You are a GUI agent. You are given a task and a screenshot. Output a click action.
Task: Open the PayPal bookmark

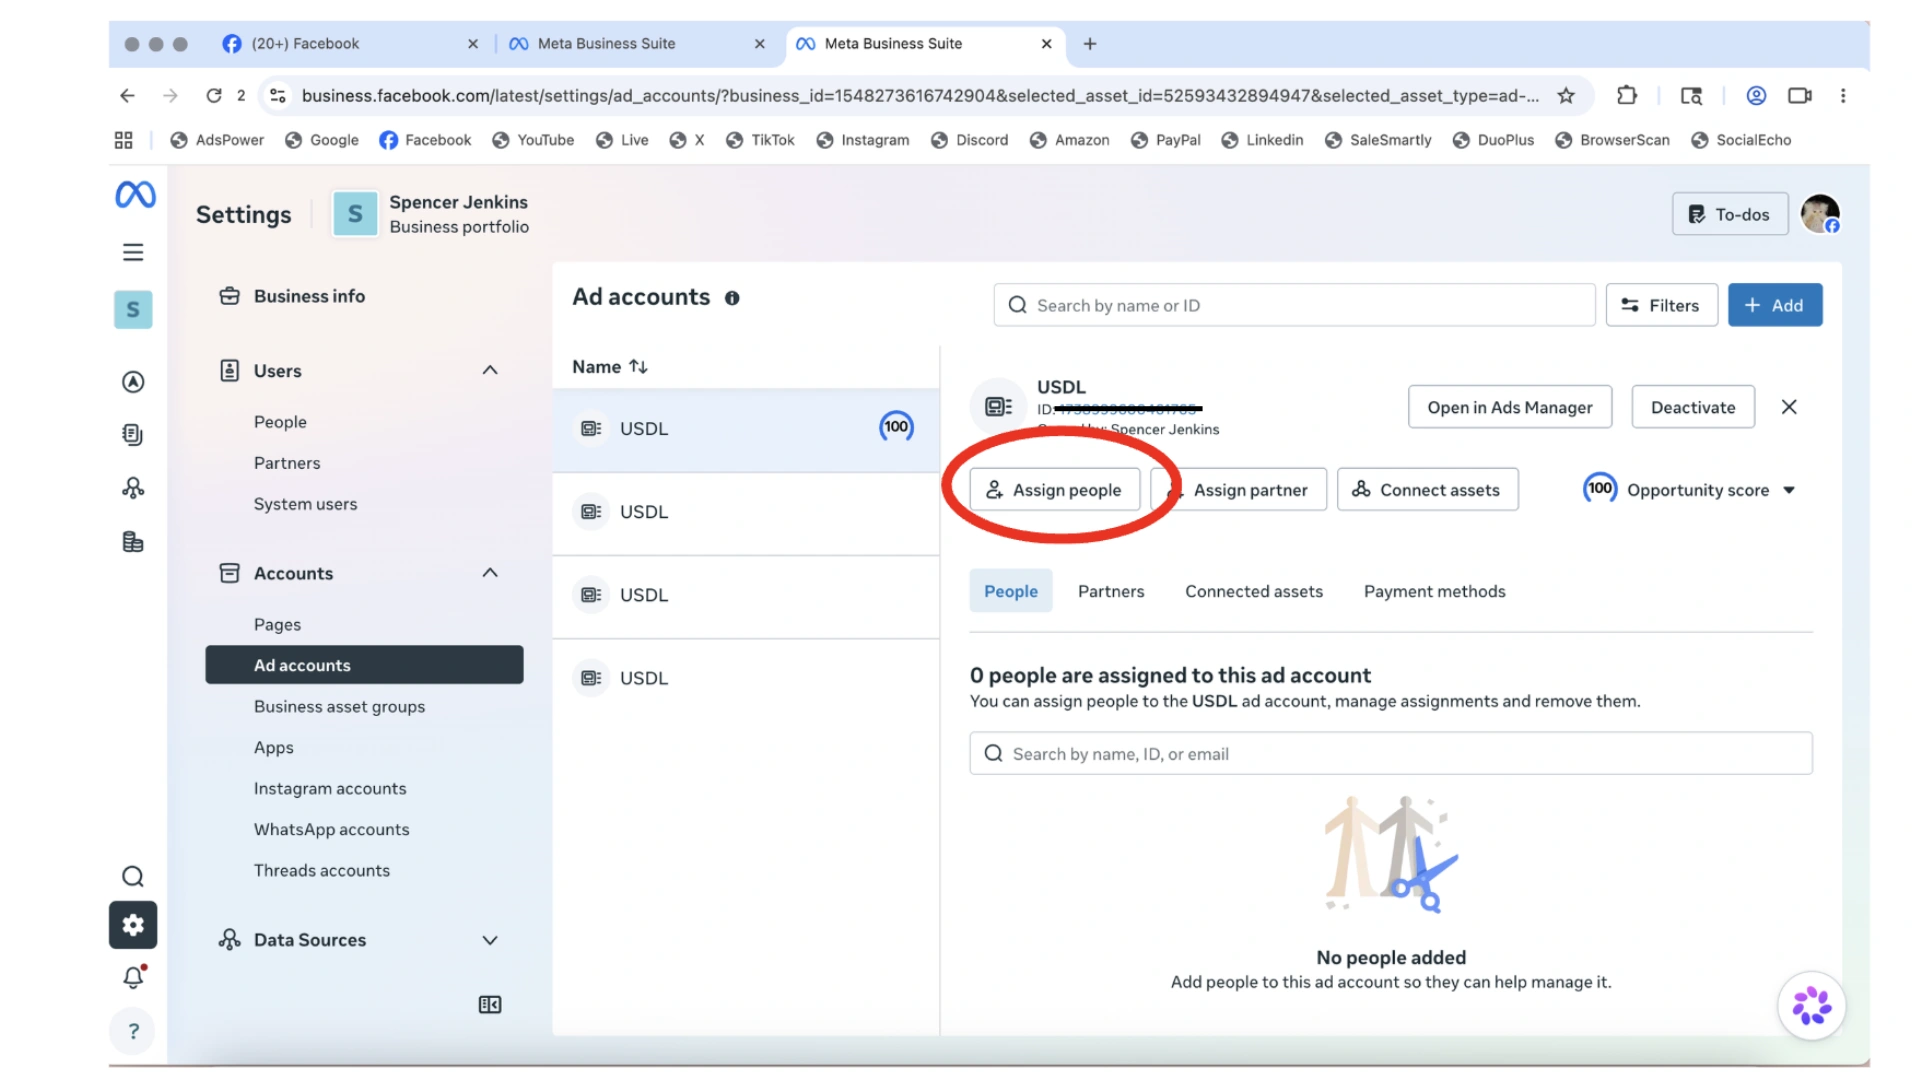point(1165,140)
